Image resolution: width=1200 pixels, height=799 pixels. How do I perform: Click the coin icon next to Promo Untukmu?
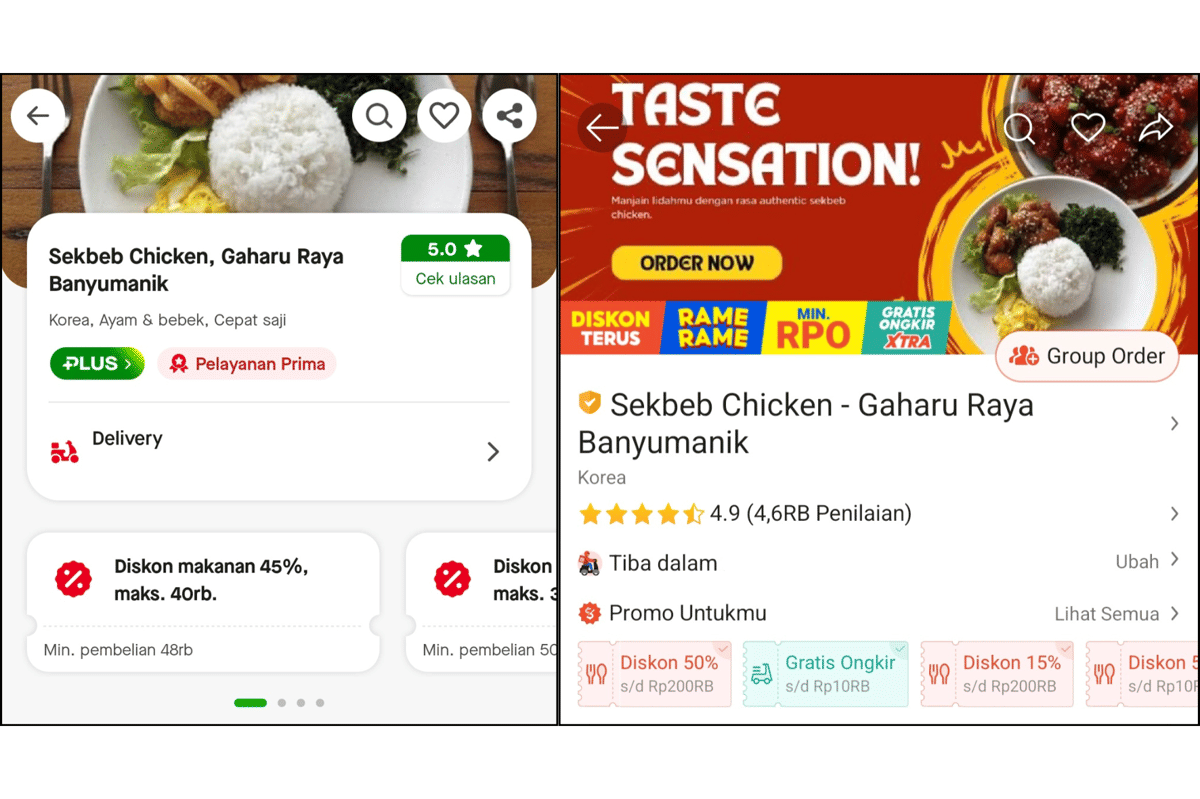tap(588, 612)
